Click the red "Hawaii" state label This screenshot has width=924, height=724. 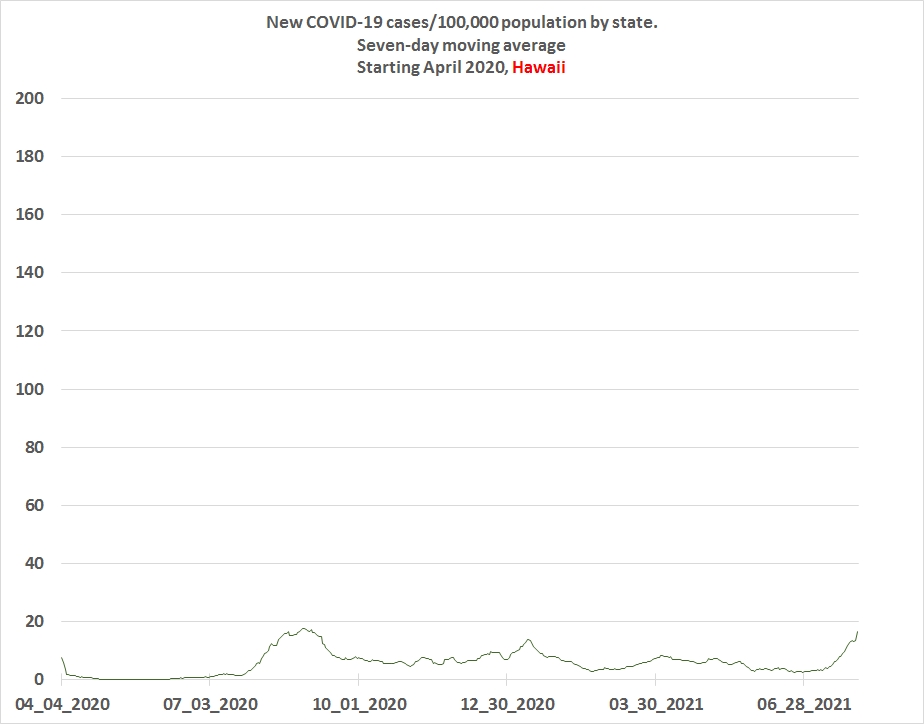[x=539, y=67]
